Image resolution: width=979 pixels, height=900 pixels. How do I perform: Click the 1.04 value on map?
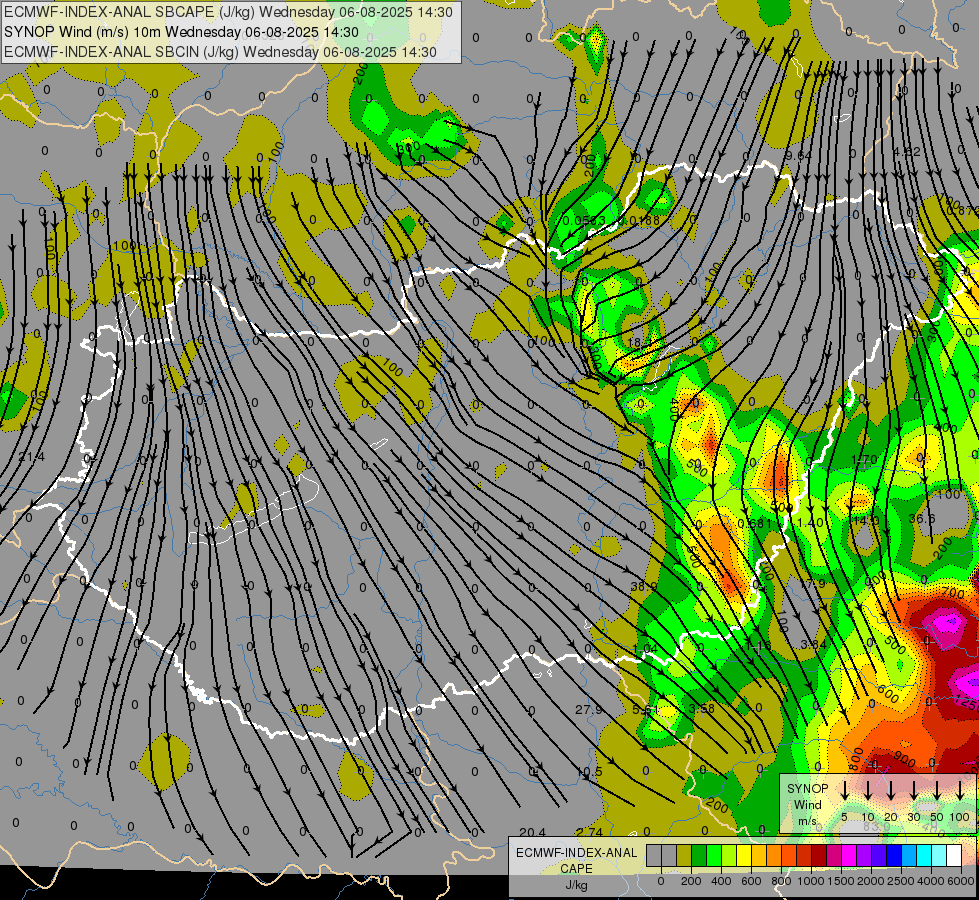tap(645, 649)
